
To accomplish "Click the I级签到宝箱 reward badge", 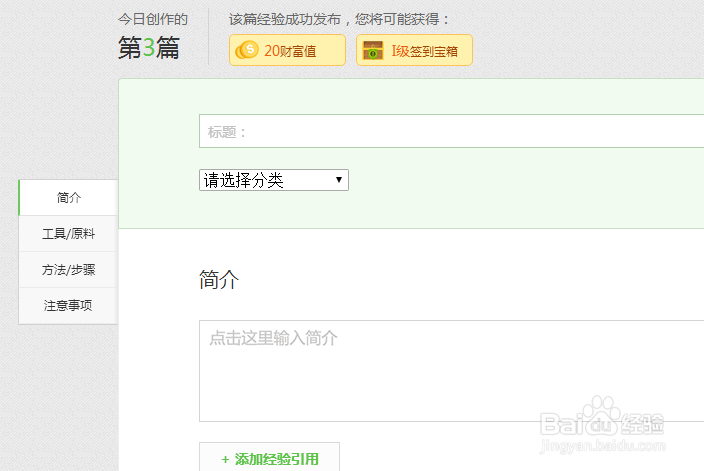I will pos(414,50).
